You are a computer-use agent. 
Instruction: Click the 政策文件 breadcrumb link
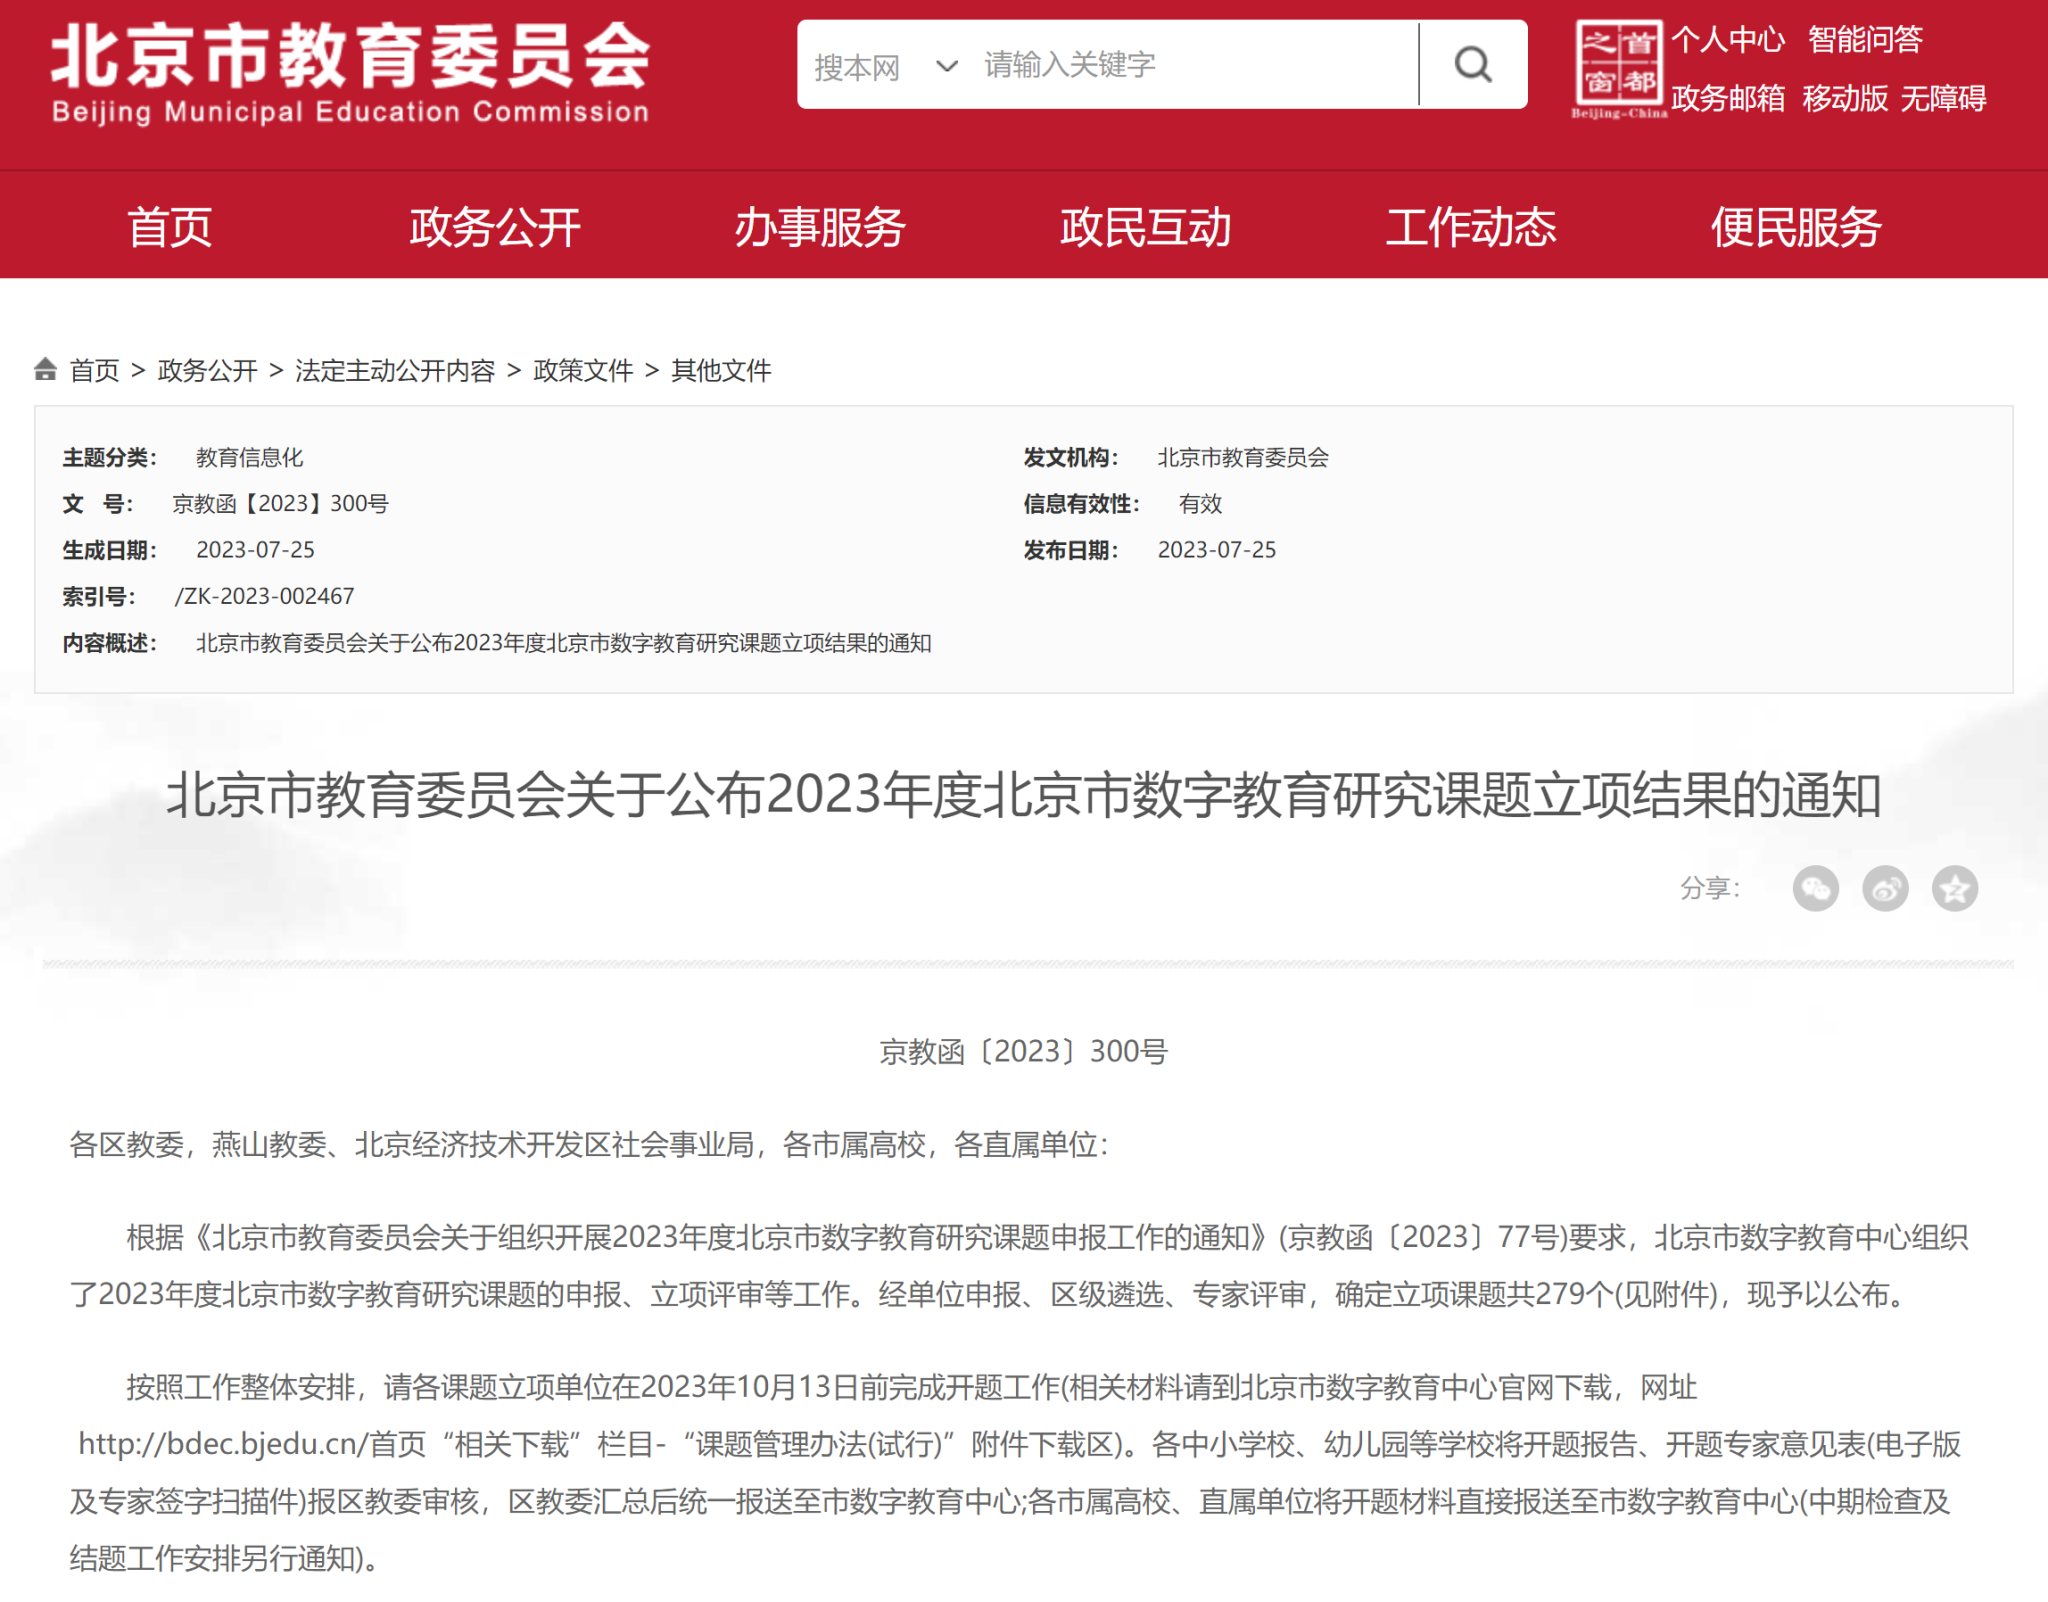point(583,371)
